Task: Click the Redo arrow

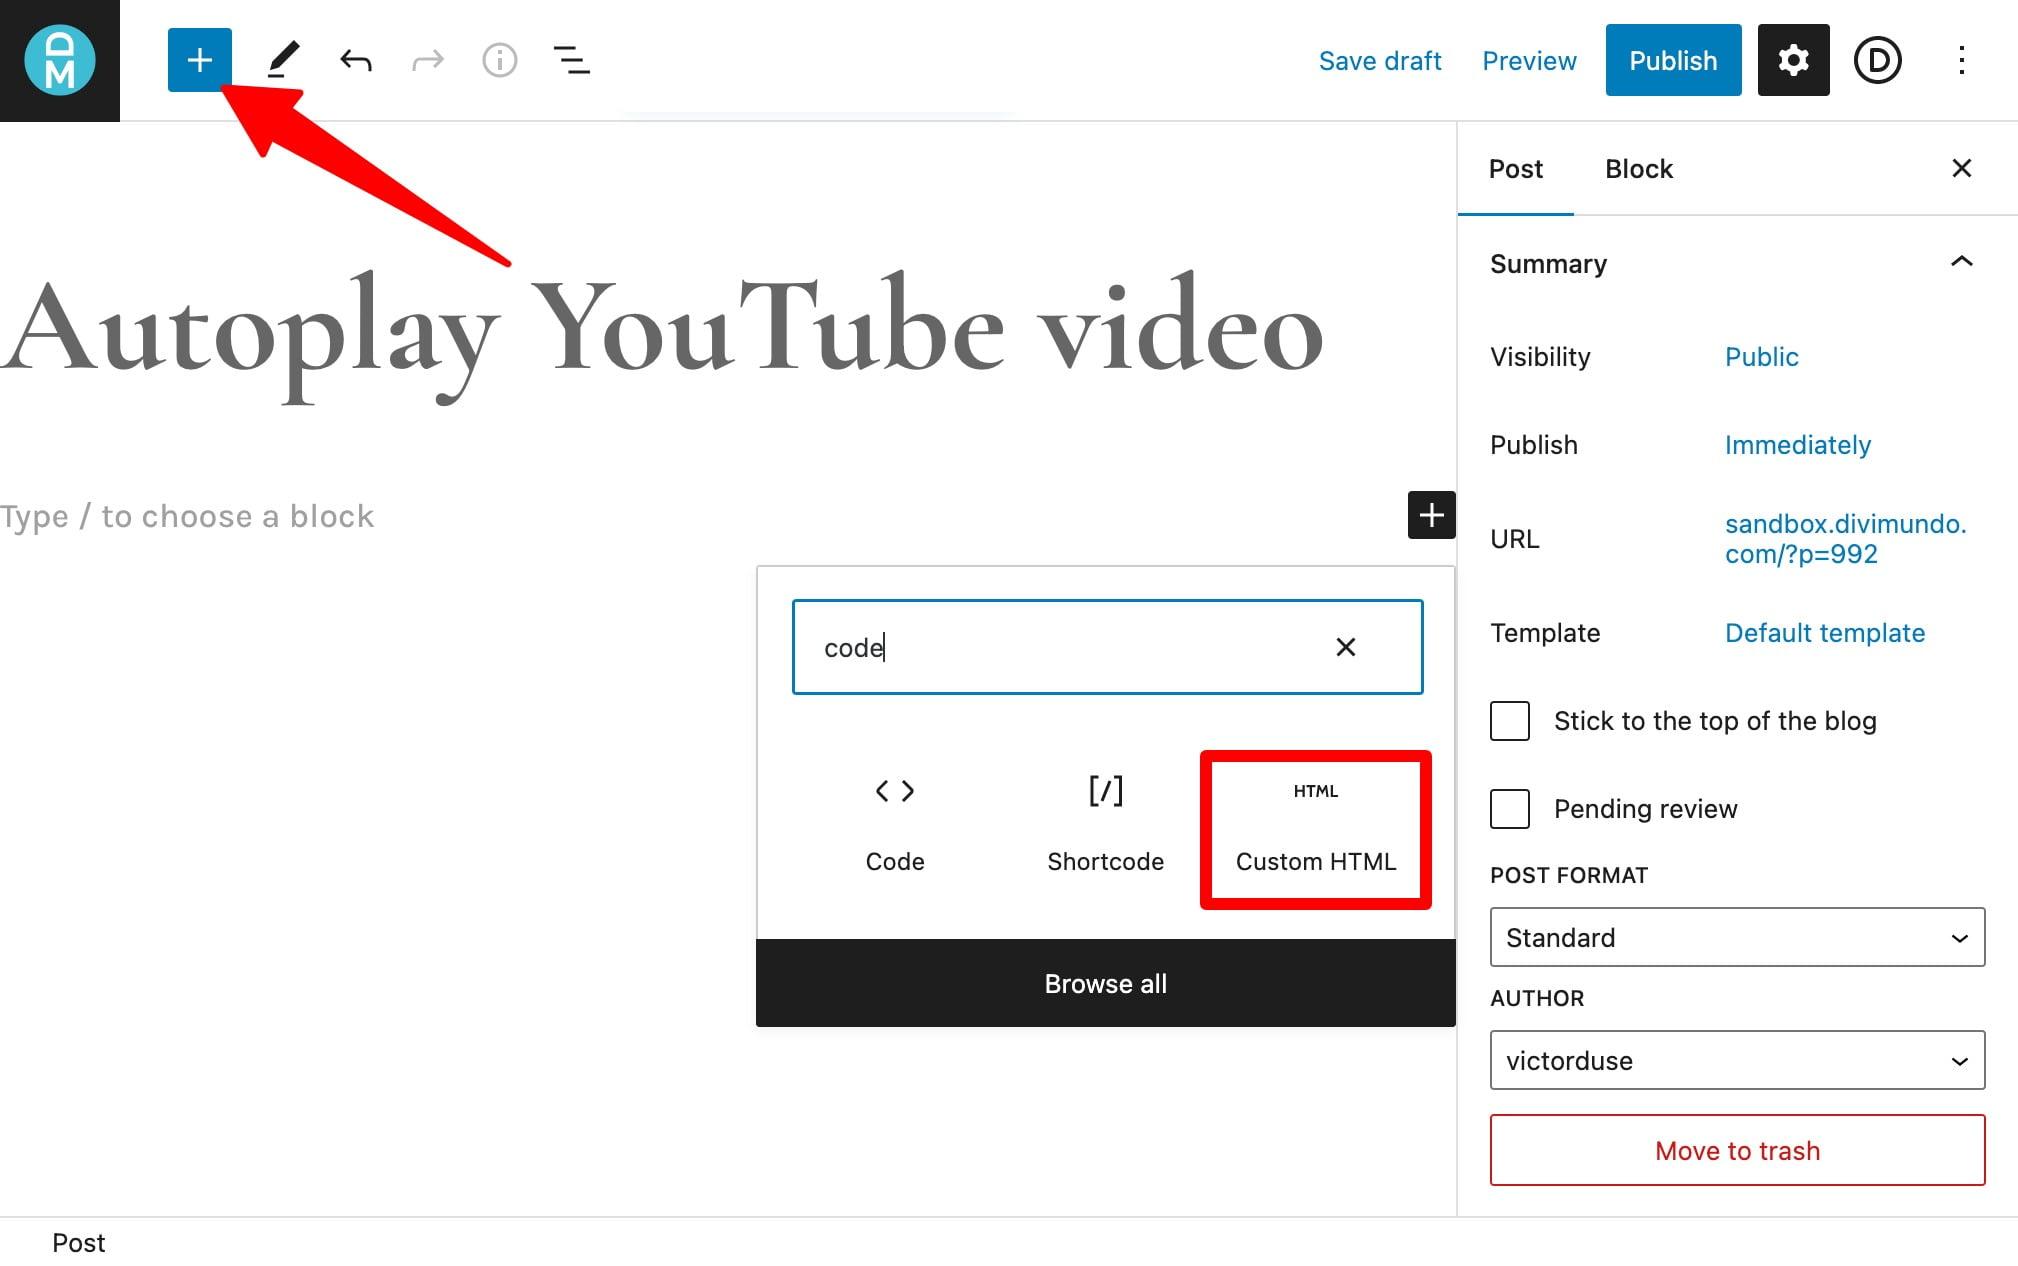Action: tap(428, 60)
